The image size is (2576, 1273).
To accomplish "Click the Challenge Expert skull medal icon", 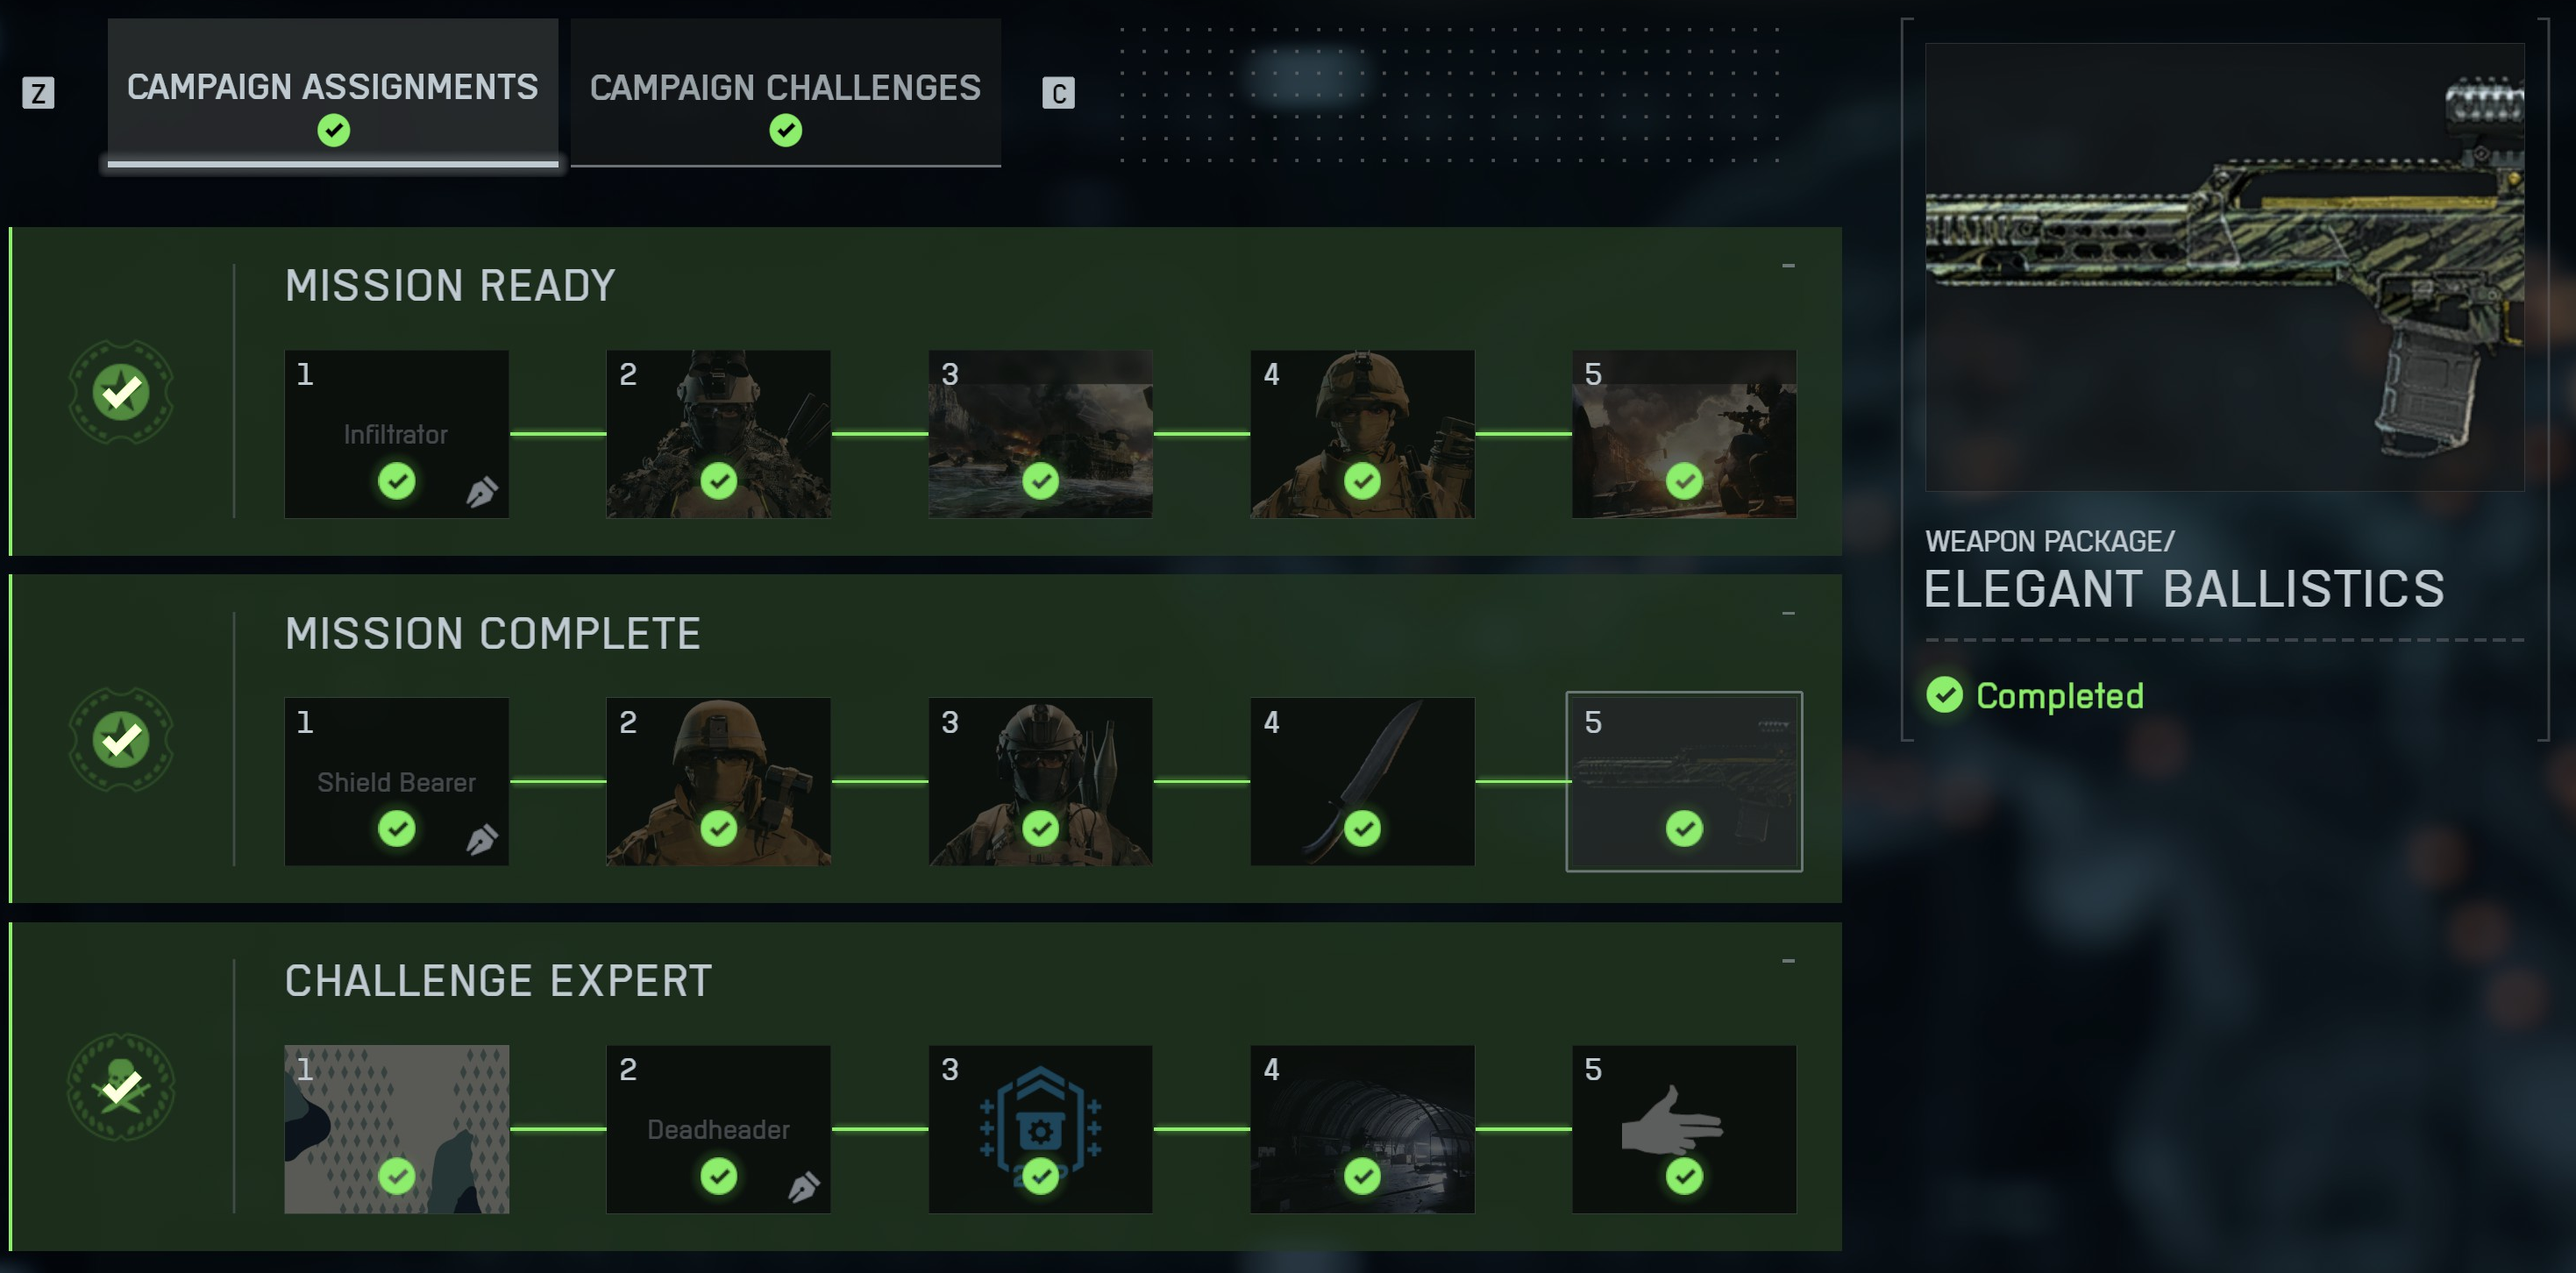I will pyautogui.click(x=121, y=1087).
